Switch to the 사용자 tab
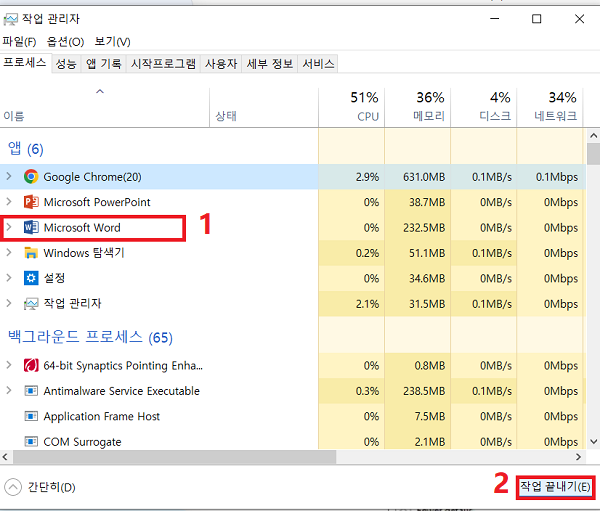The height and width of the screenshot is (511, 600). pos(221,64)
